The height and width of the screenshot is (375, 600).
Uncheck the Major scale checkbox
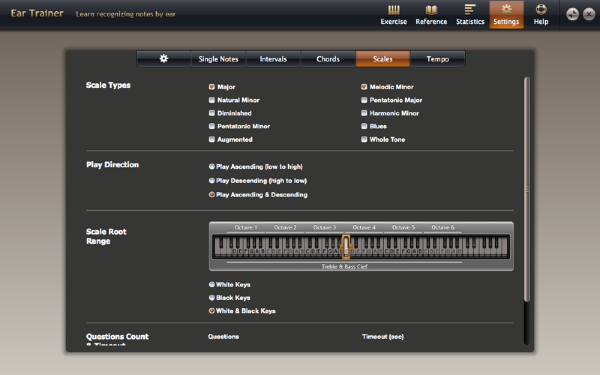pos(212,87)
